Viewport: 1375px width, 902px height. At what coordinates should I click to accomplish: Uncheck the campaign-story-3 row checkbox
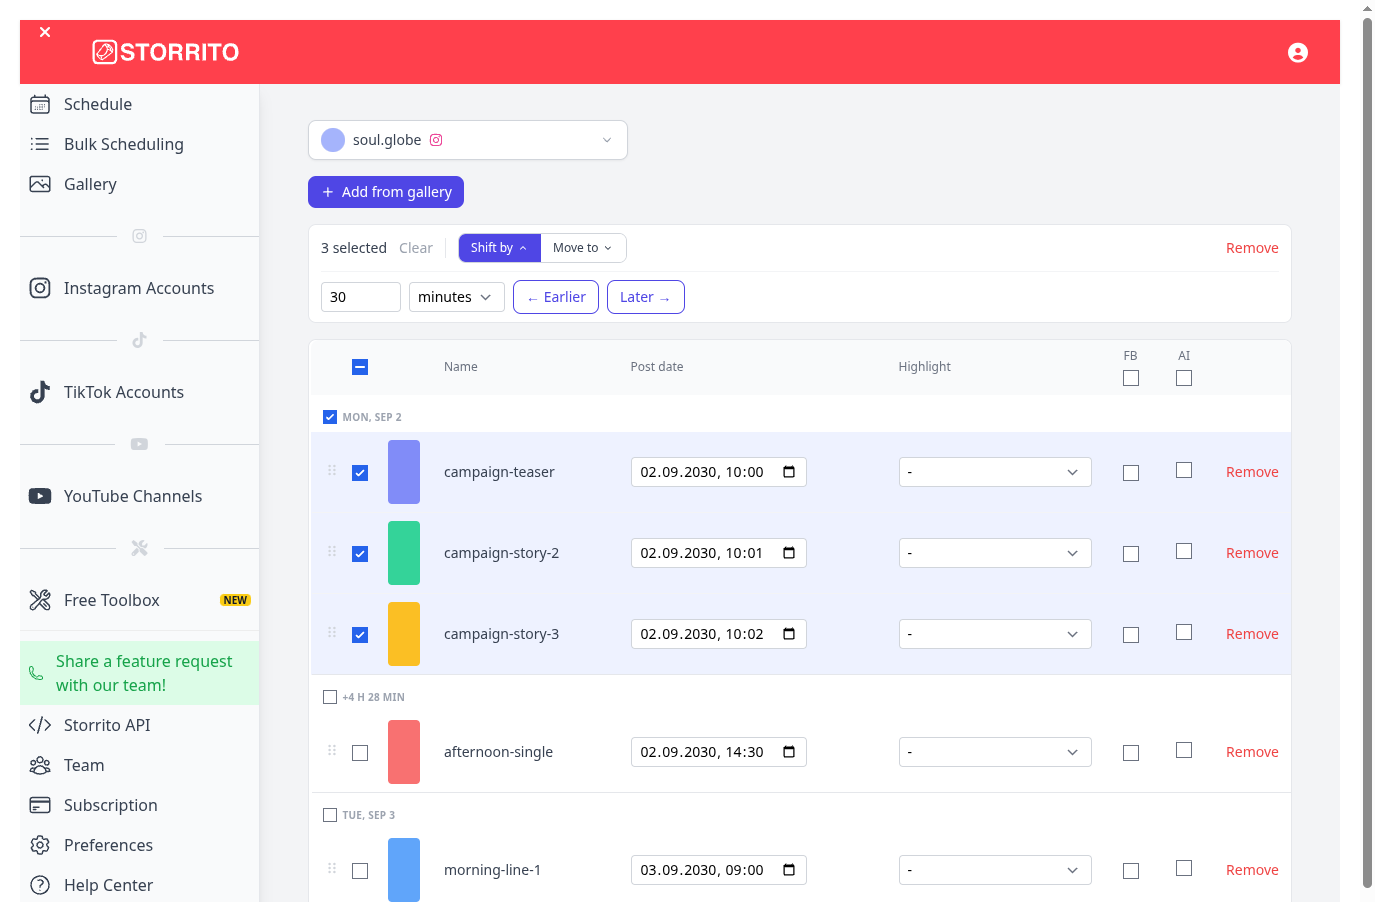pyautogui.click(x=360, y=635)
